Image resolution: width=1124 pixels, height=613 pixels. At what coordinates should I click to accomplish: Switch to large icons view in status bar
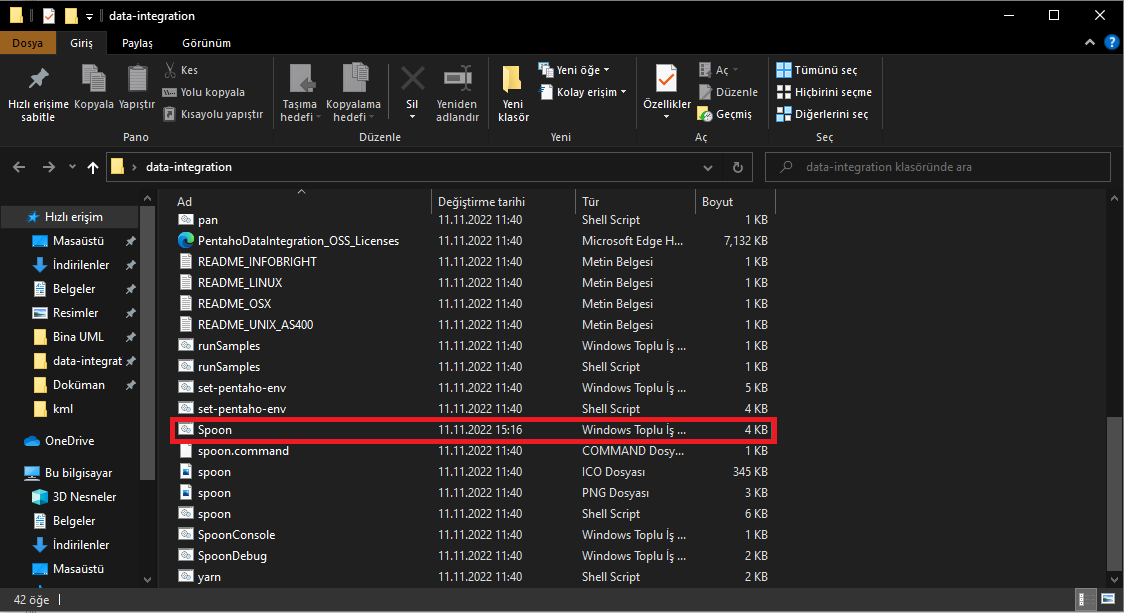pos(1108,599)
